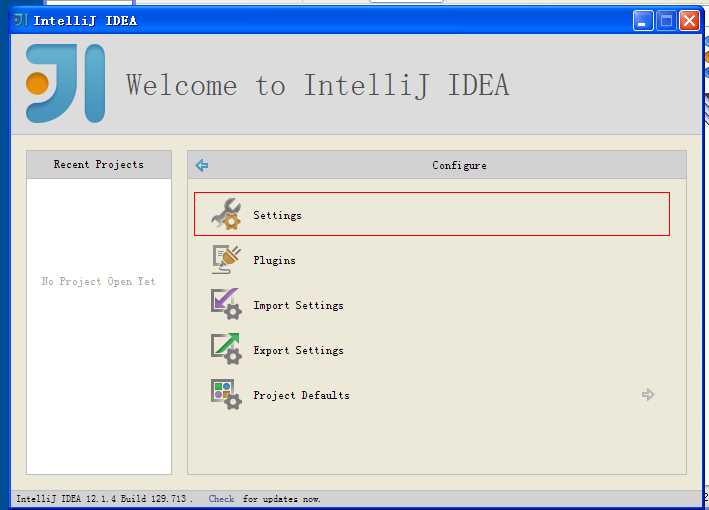Click the small IDEA icon in title bar

click(20, 20)
